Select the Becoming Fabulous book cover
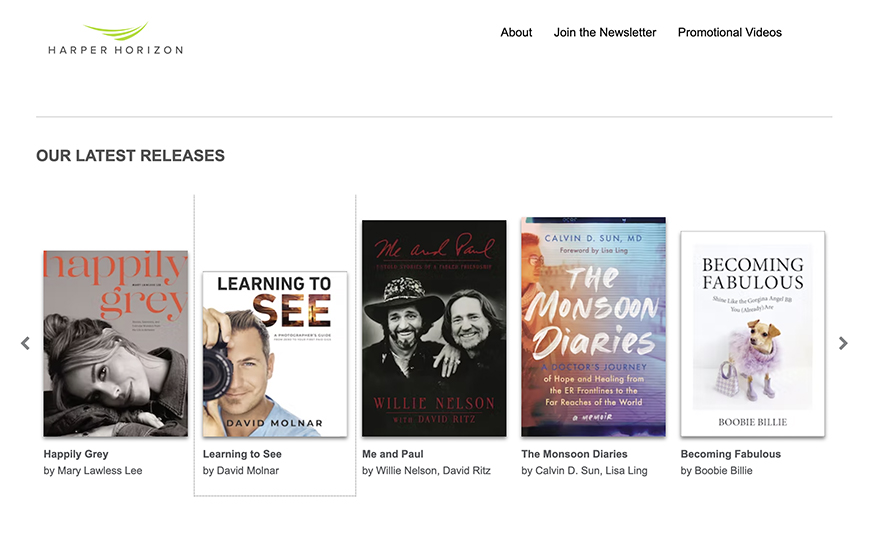The width and height of the screenshot is (870, 535). click(x=752, y=334)
